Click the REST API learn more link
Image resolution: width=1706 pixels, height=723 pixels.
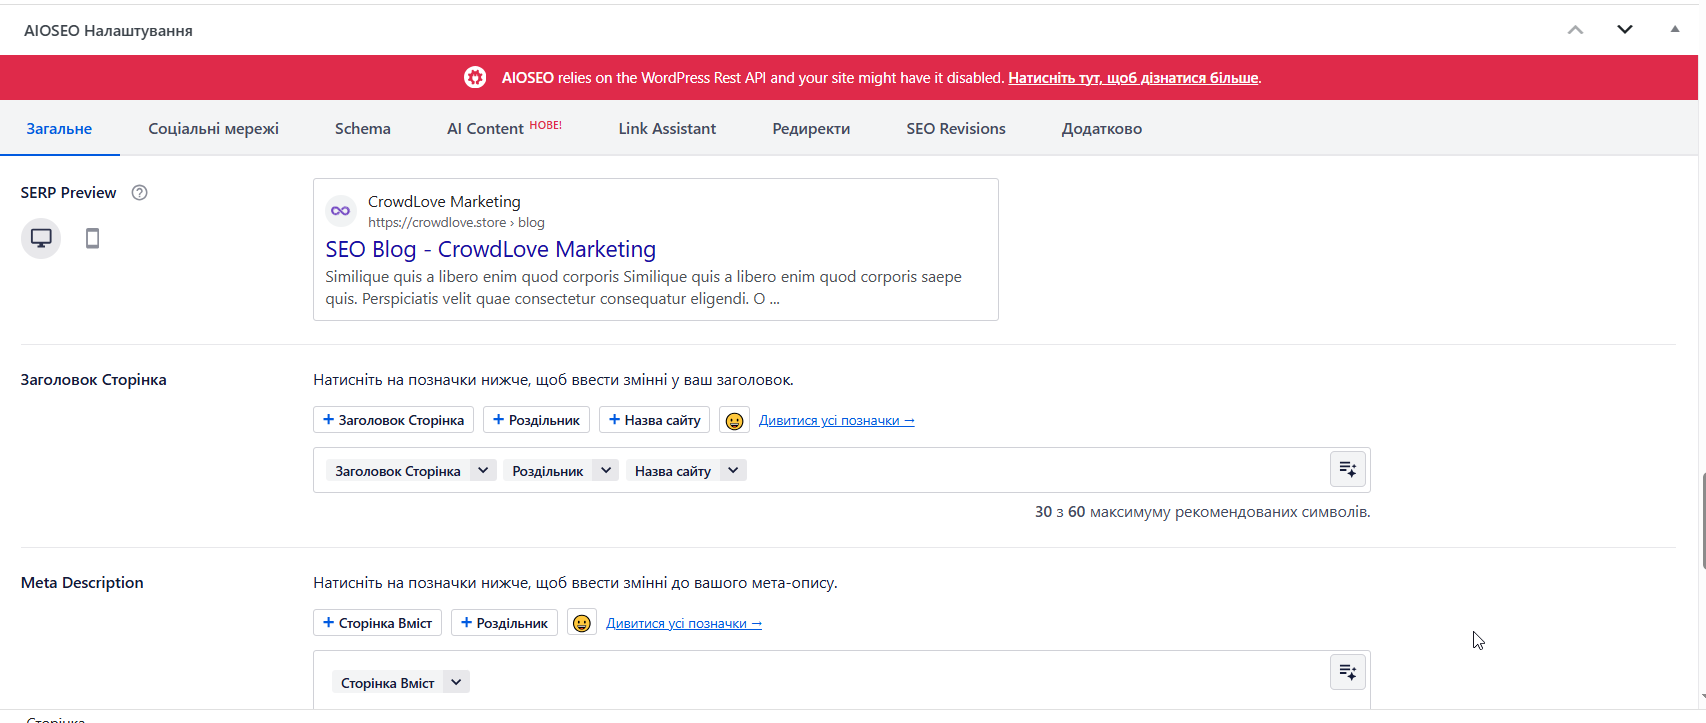[1133, 78]
